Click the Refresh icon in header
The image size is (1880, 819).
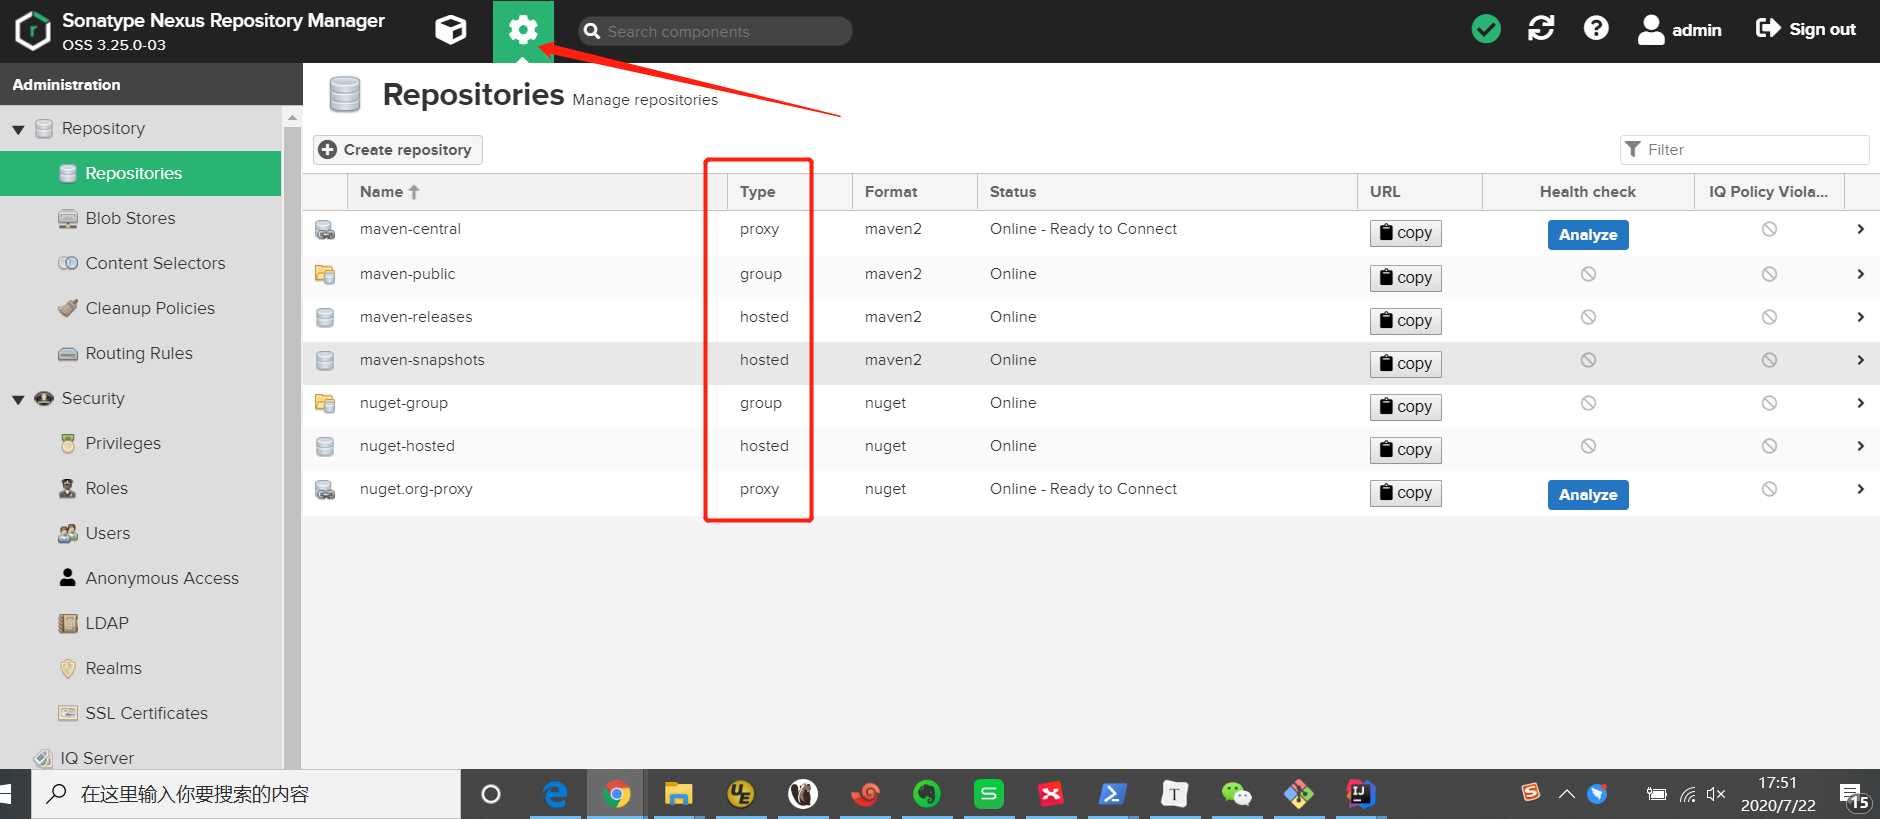[x=1541, y=29]
